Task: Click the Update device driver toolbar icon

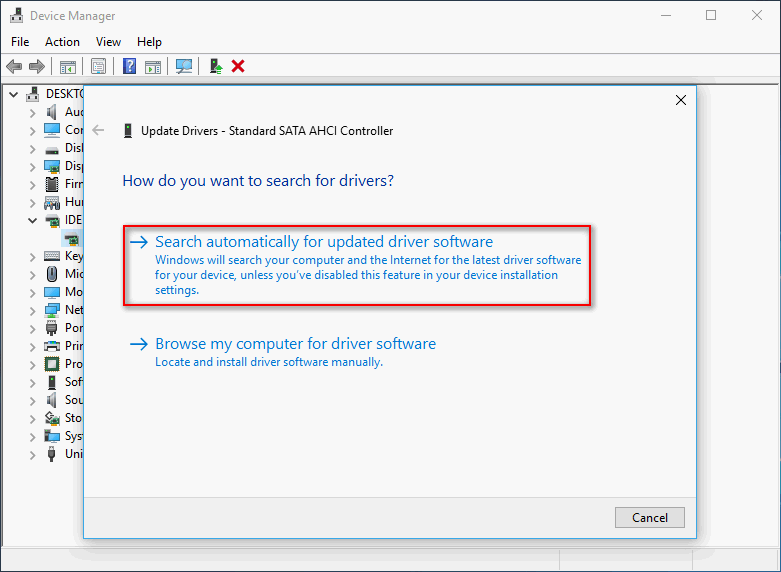Action: click(215, 67)
